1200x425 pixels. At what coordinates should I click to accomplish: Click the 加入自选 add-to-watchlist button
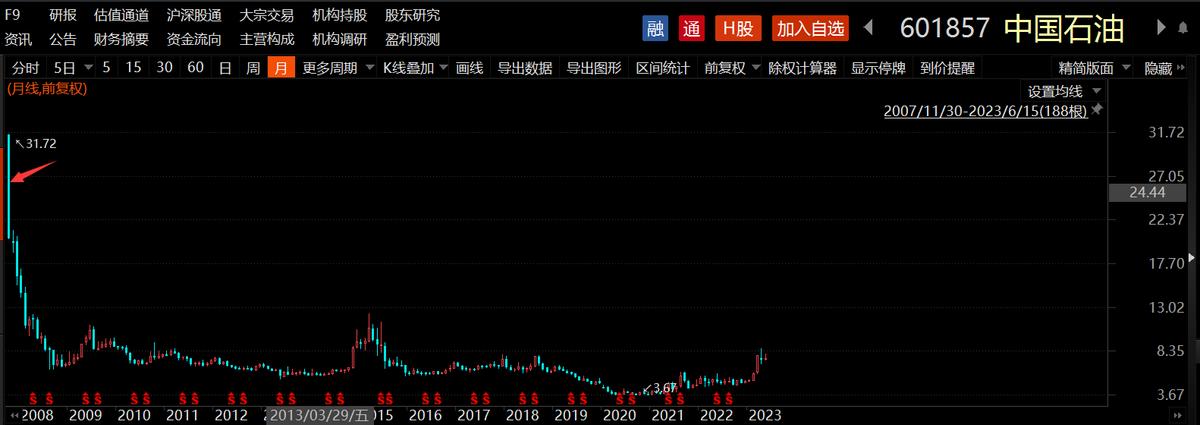(x=810, y=28)
